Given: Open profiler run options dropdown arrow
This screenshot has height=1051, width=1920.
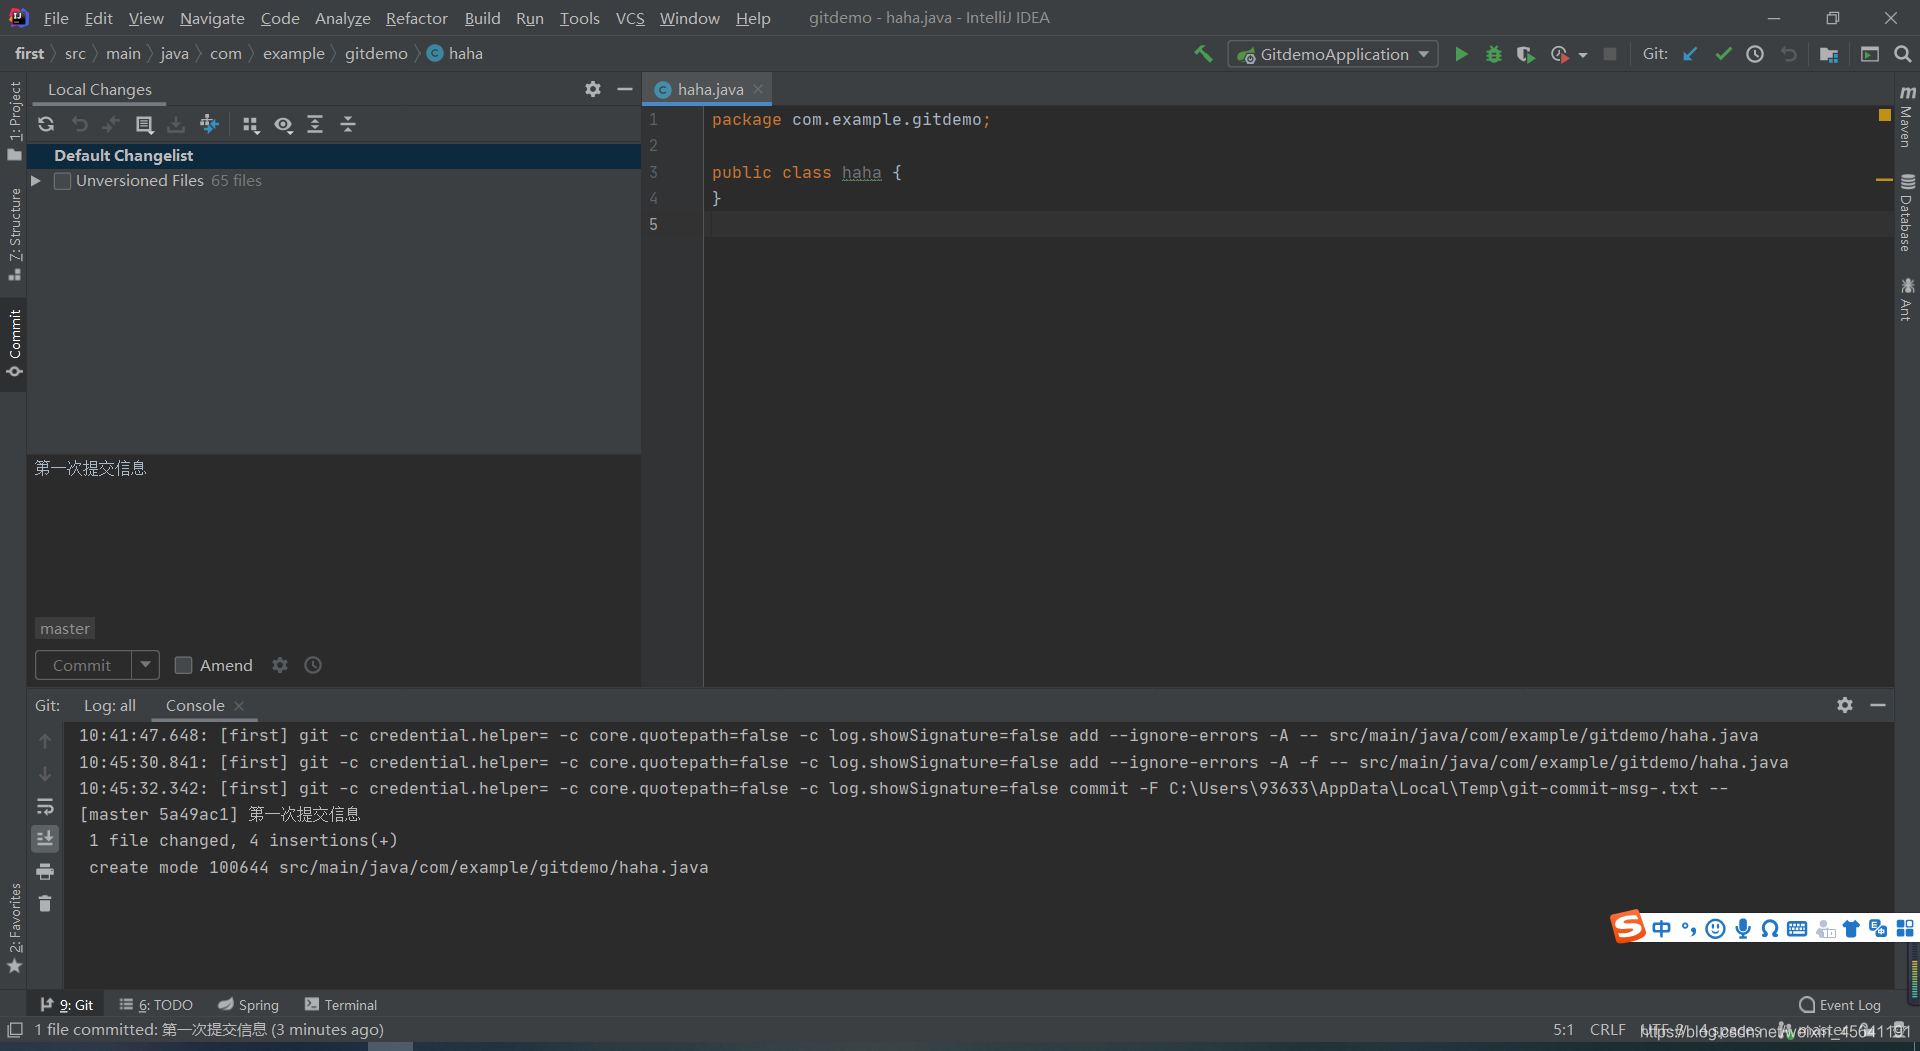Looking at the screenshot, I should 1583,55.
